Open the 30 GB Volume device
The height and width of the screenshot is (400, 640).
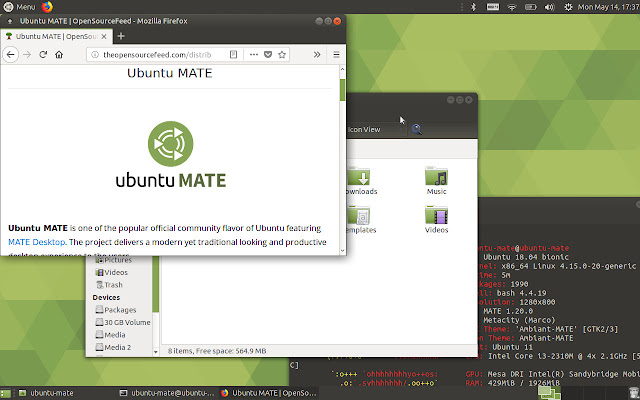tap(123, 322)
